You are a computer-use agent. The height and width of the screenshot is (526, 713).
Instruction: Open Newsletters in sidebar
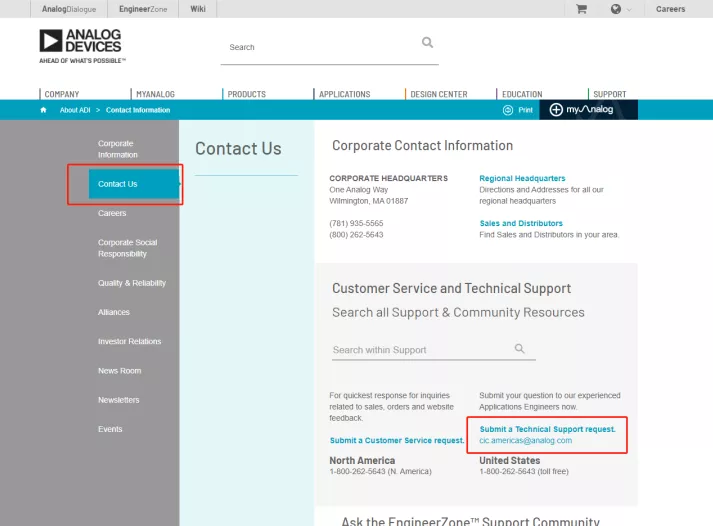pos(119,400)
